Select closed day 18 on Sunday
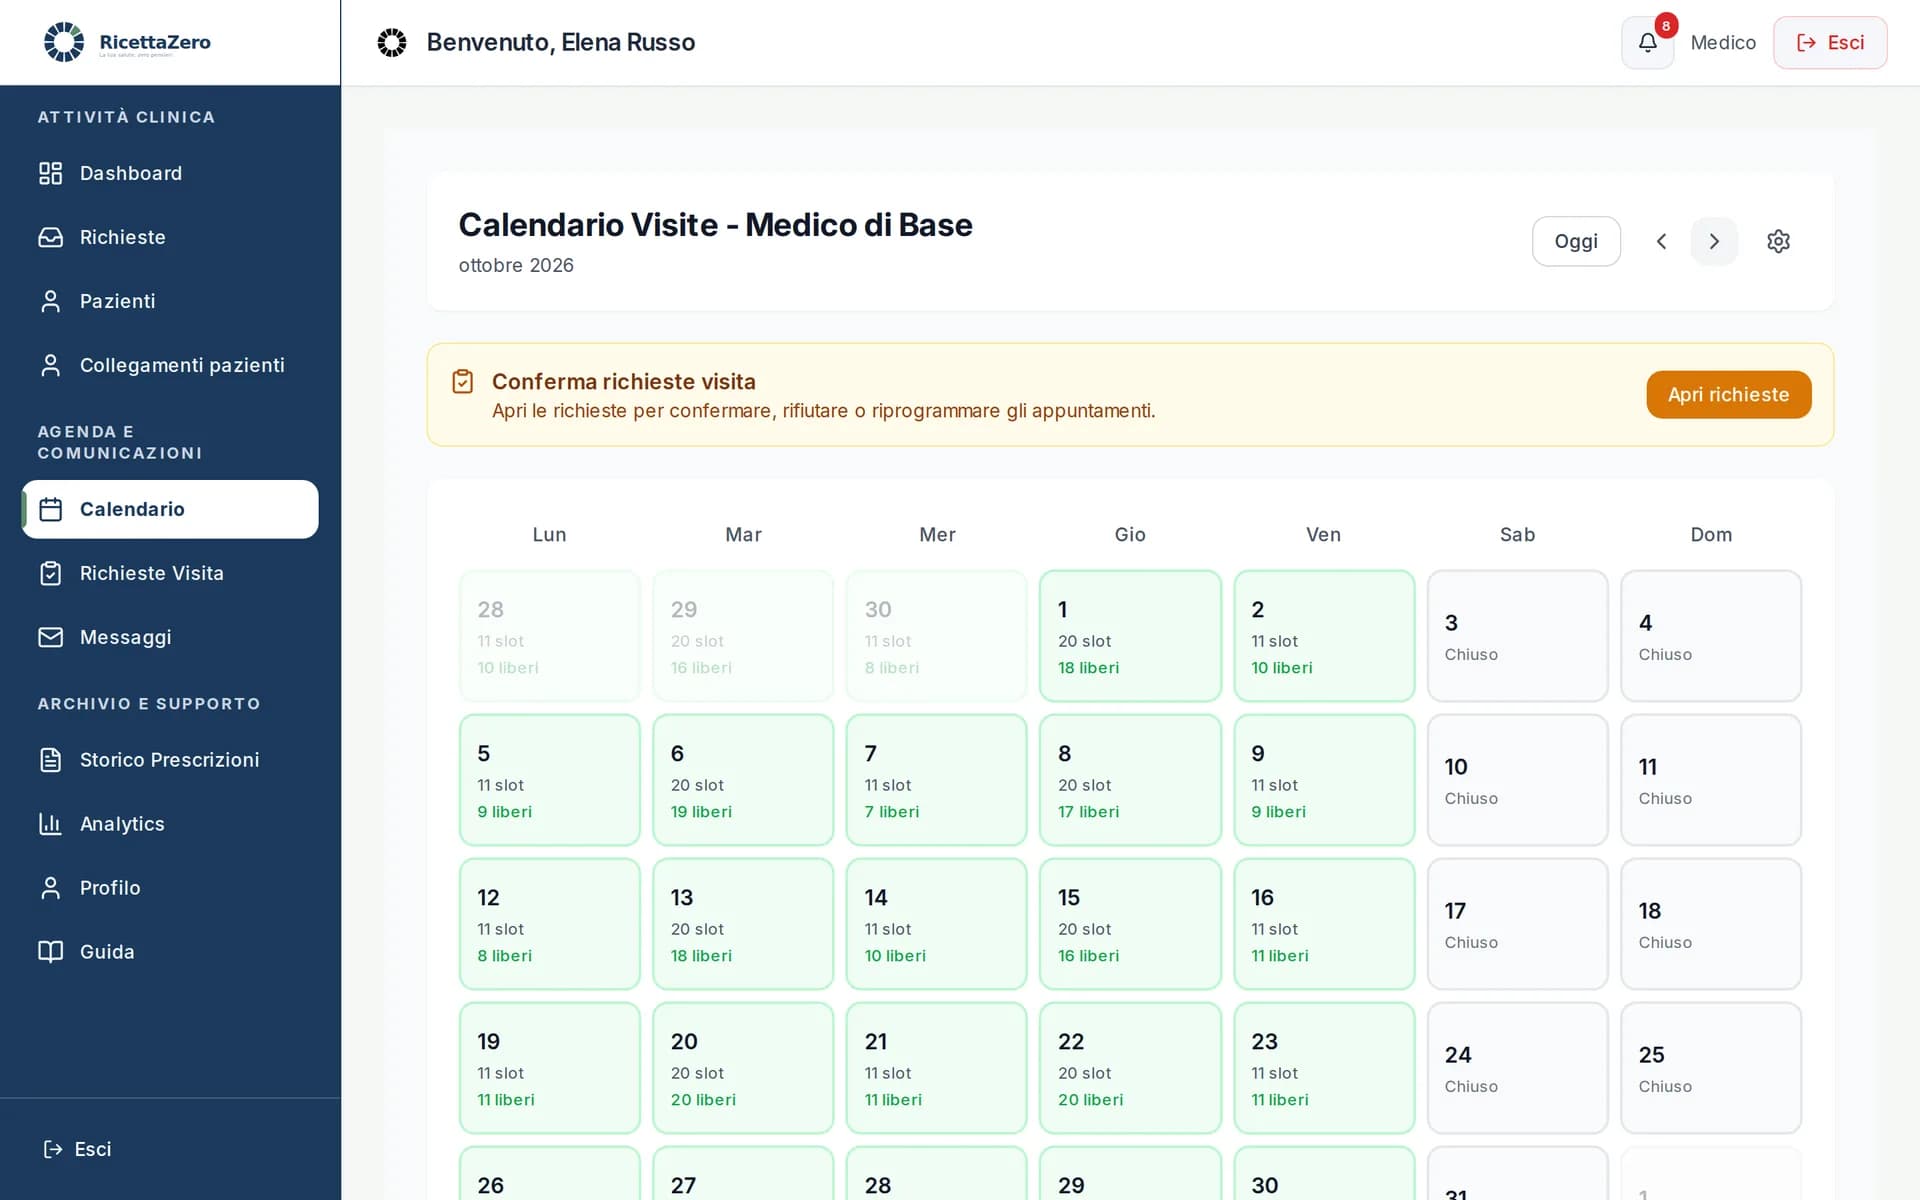1920x1200 pixels. (1711, 924)
